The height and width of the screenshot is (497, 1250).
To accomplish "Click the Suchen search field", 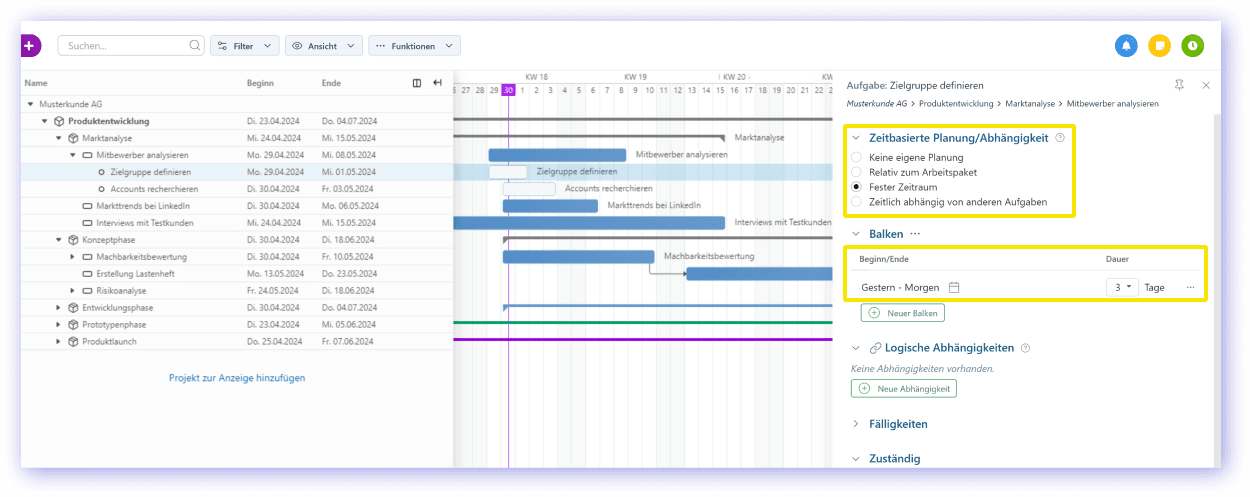I will pyautogui.click(x=125, y=46).
